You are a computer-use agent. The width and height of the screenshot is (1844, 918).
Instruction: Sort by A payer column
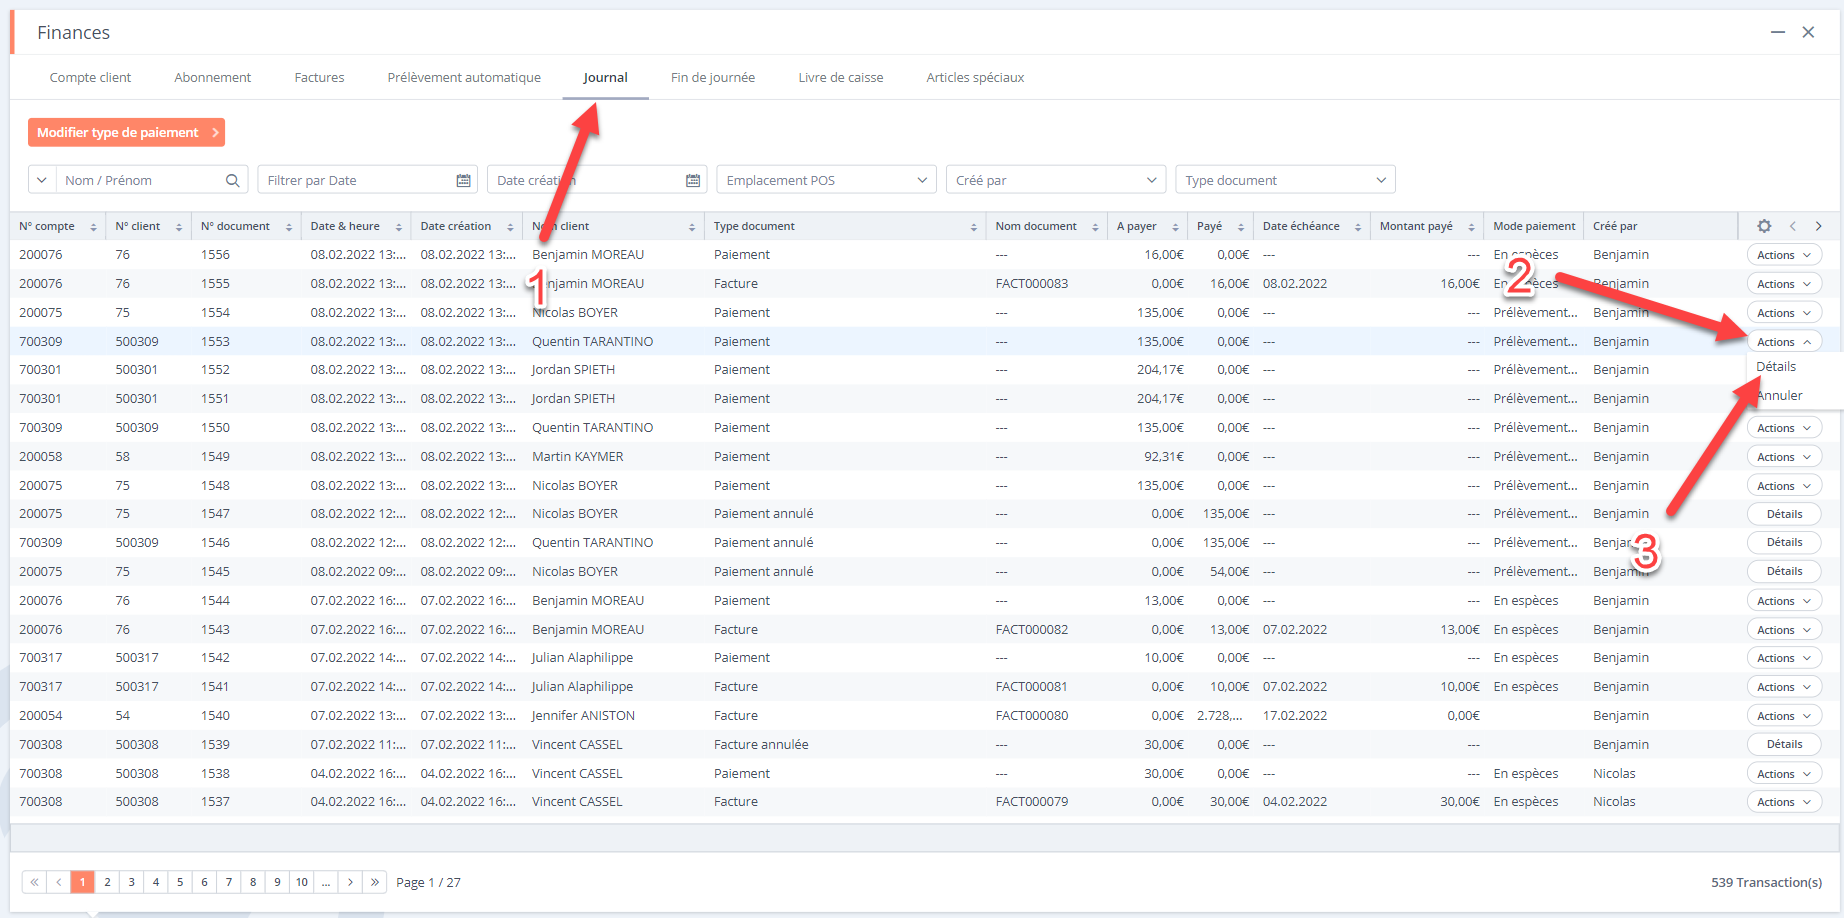pyautogui.click(x=1175, y=227)
